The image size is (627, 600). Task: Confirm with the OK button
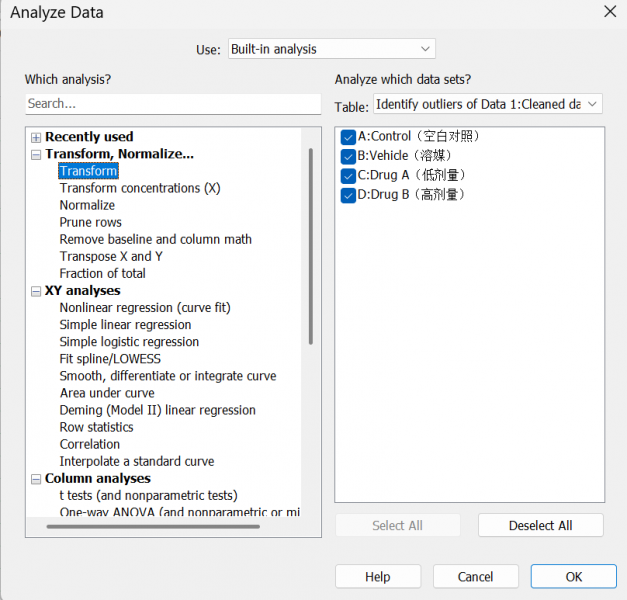point(573,576)
